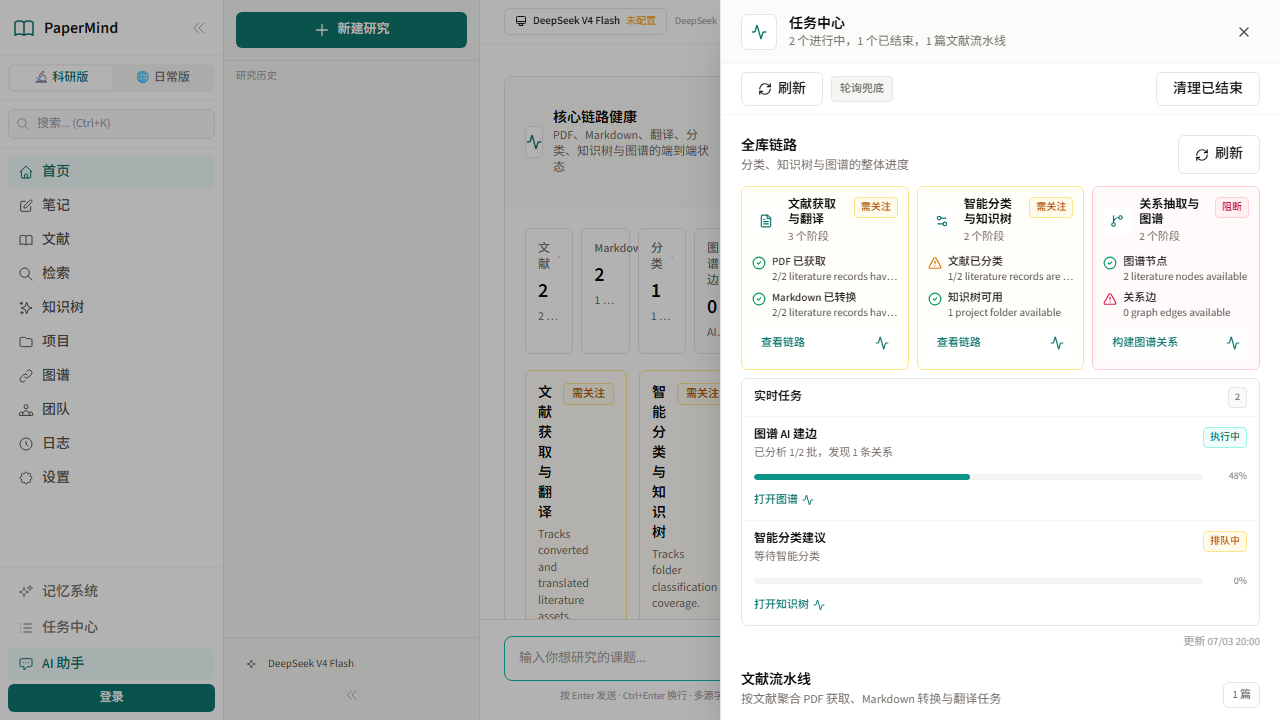Open 检索 in the sidebar
Viewport: 1280px width, 720px height.
pyautogui.click(x=111, y=273)
